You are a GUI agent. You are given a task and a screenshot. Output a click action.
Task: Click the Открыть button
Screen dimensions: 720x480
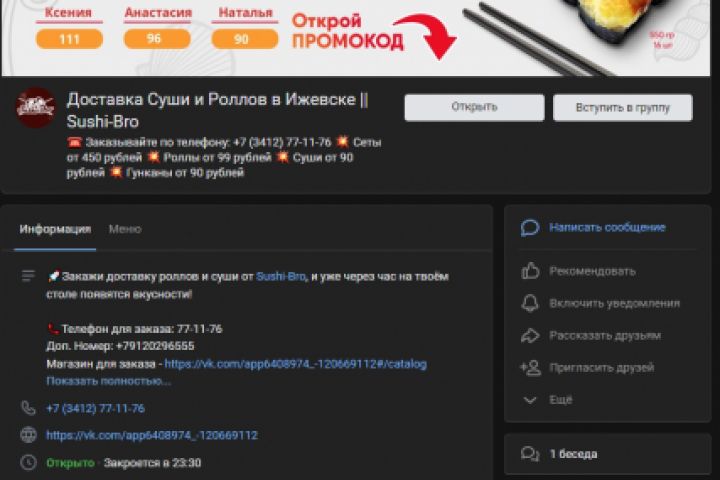[474, 107]
